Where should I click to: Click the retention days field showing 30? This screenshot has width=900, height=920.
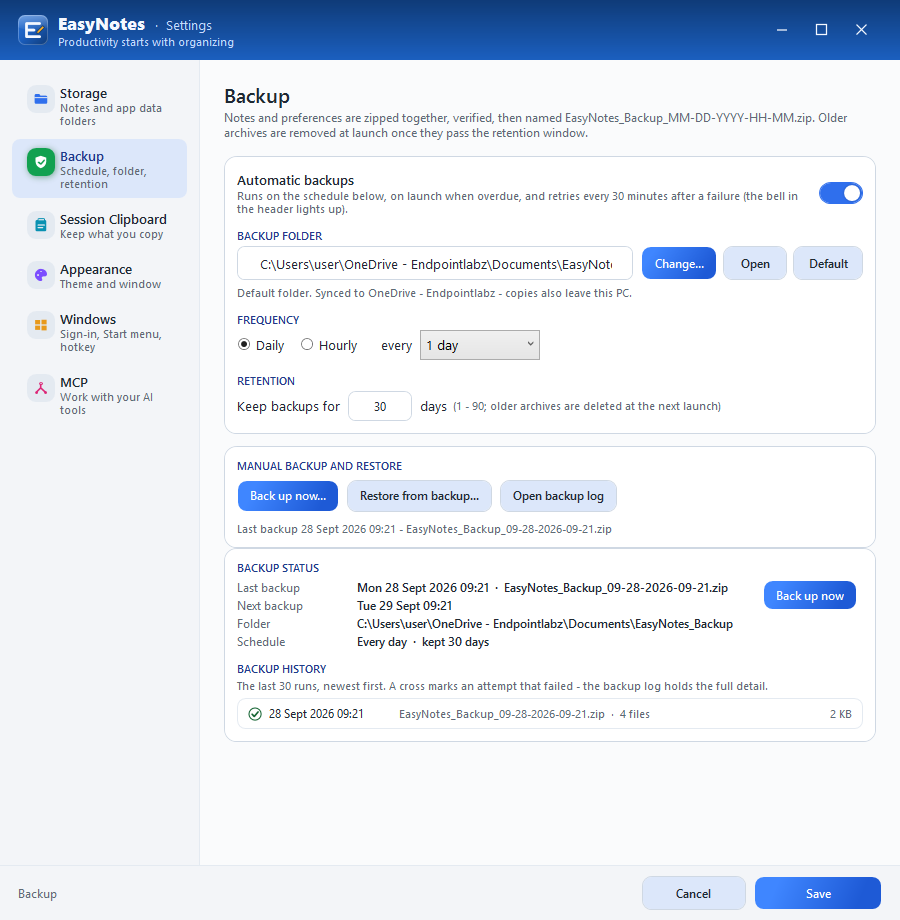(380, 406)
